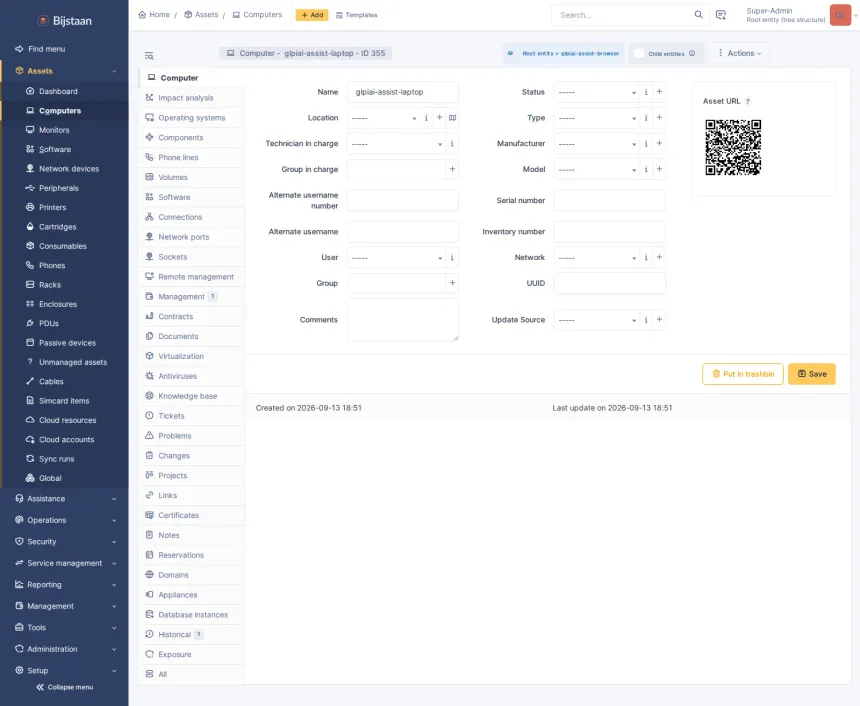The width and height of the screenshot is (860, 706).
Task: Click the add Status plus icon
Action: coord(659,92)
